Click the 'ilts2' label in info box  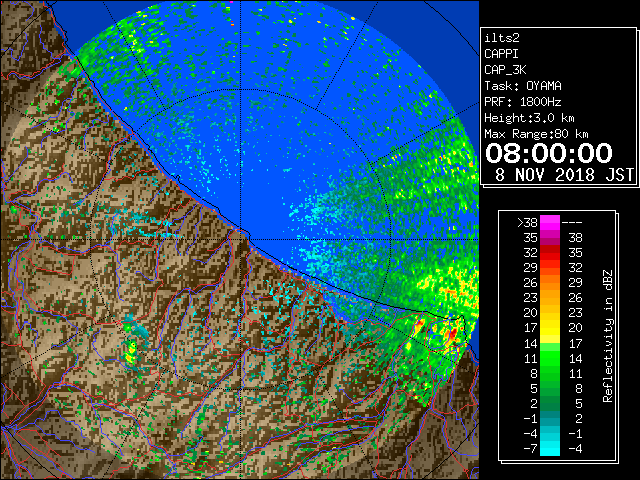(502, 38)
